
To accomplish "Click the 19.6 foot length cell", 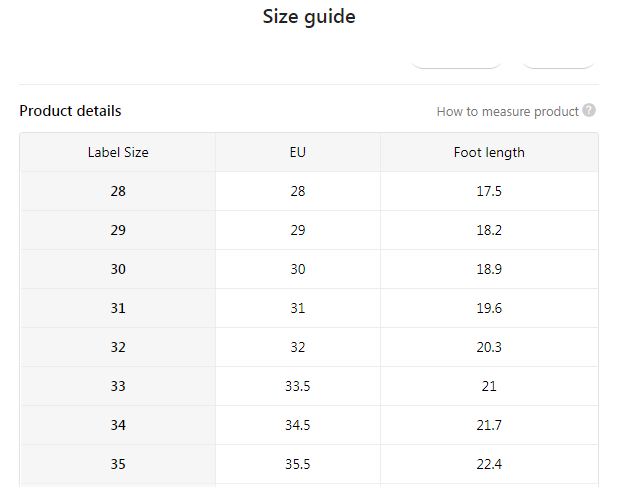I will (x=489, y=308).
